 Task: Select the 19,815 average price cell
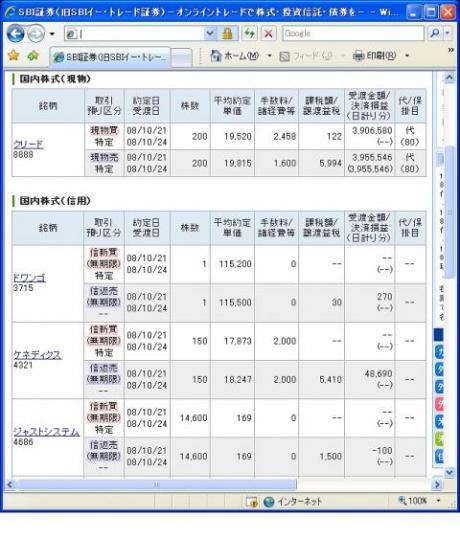(x=233, y=163)
